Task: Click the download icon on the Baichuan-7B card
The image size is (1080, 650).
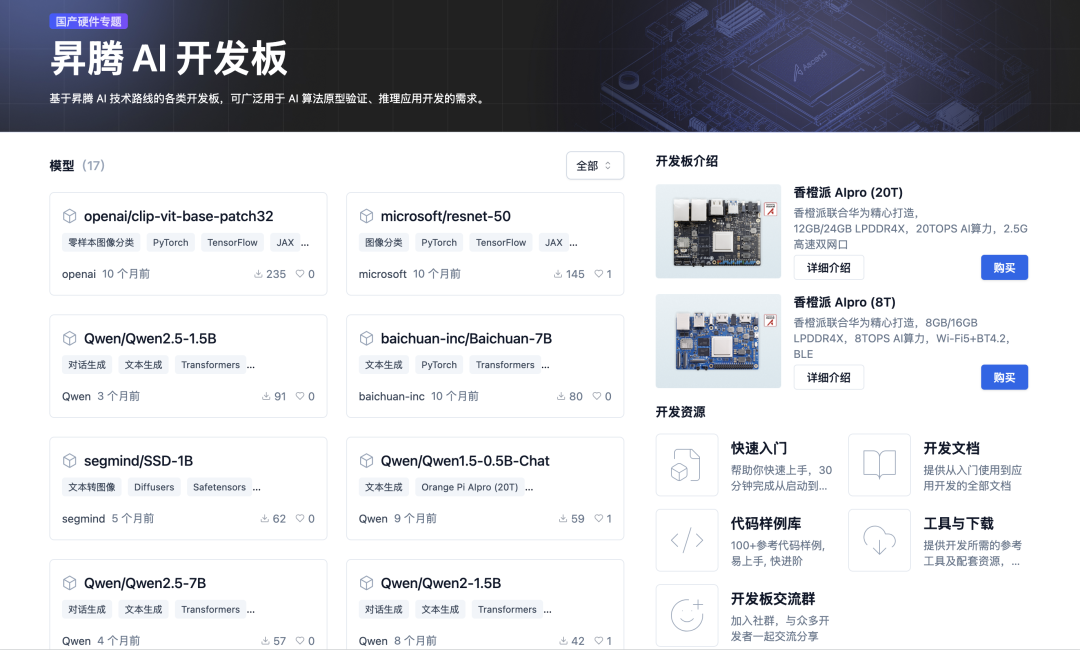Action: tap(561, 396)
